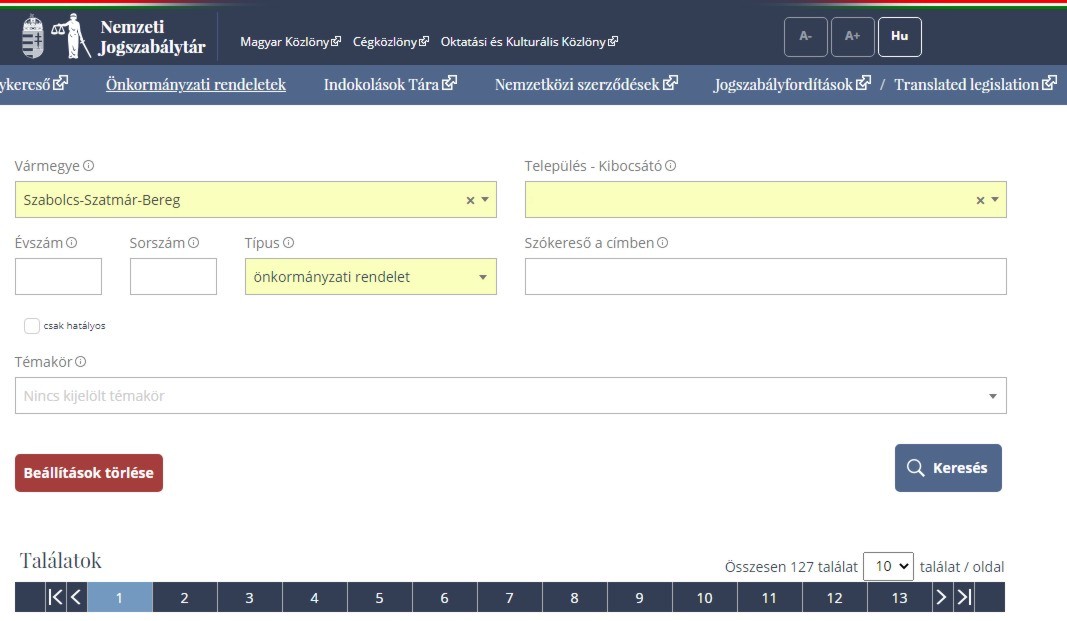Open the Cégközlöny link
The height and width of the screenshot is (621, 1067).
[x=391, y=41]
